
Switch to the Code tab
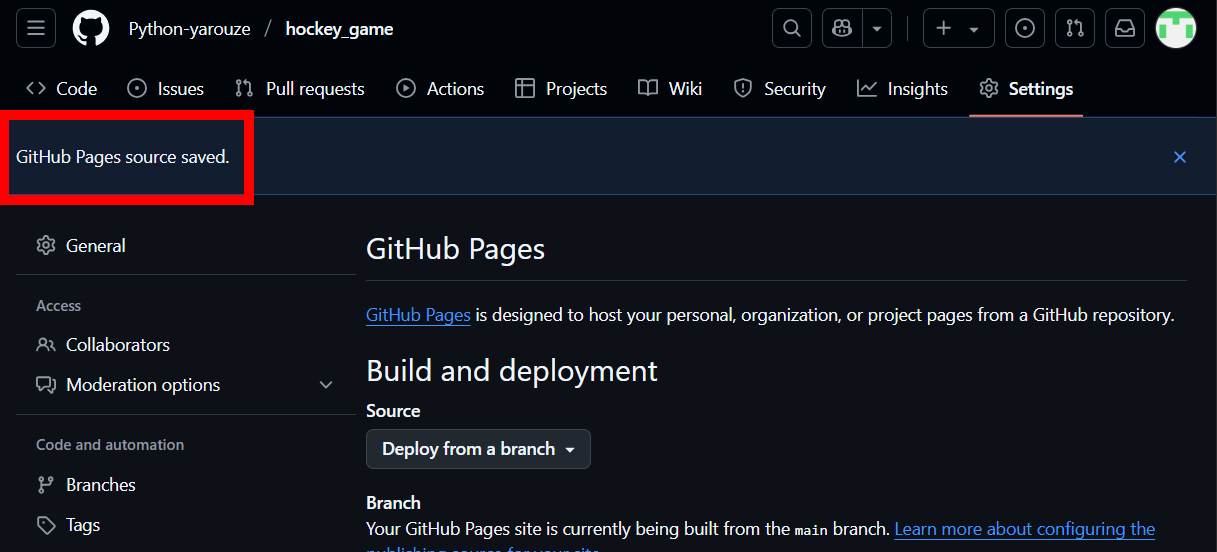pyautogui.click(x=61, y=89)
